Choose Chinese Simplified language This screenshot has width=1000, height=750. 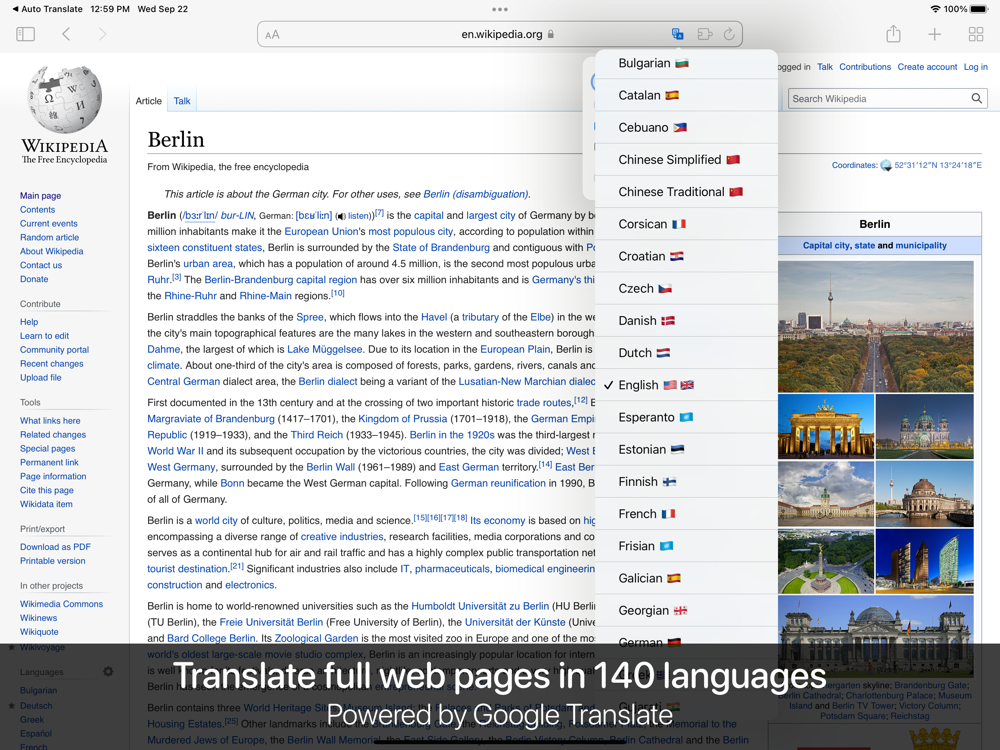pos(686,159)
